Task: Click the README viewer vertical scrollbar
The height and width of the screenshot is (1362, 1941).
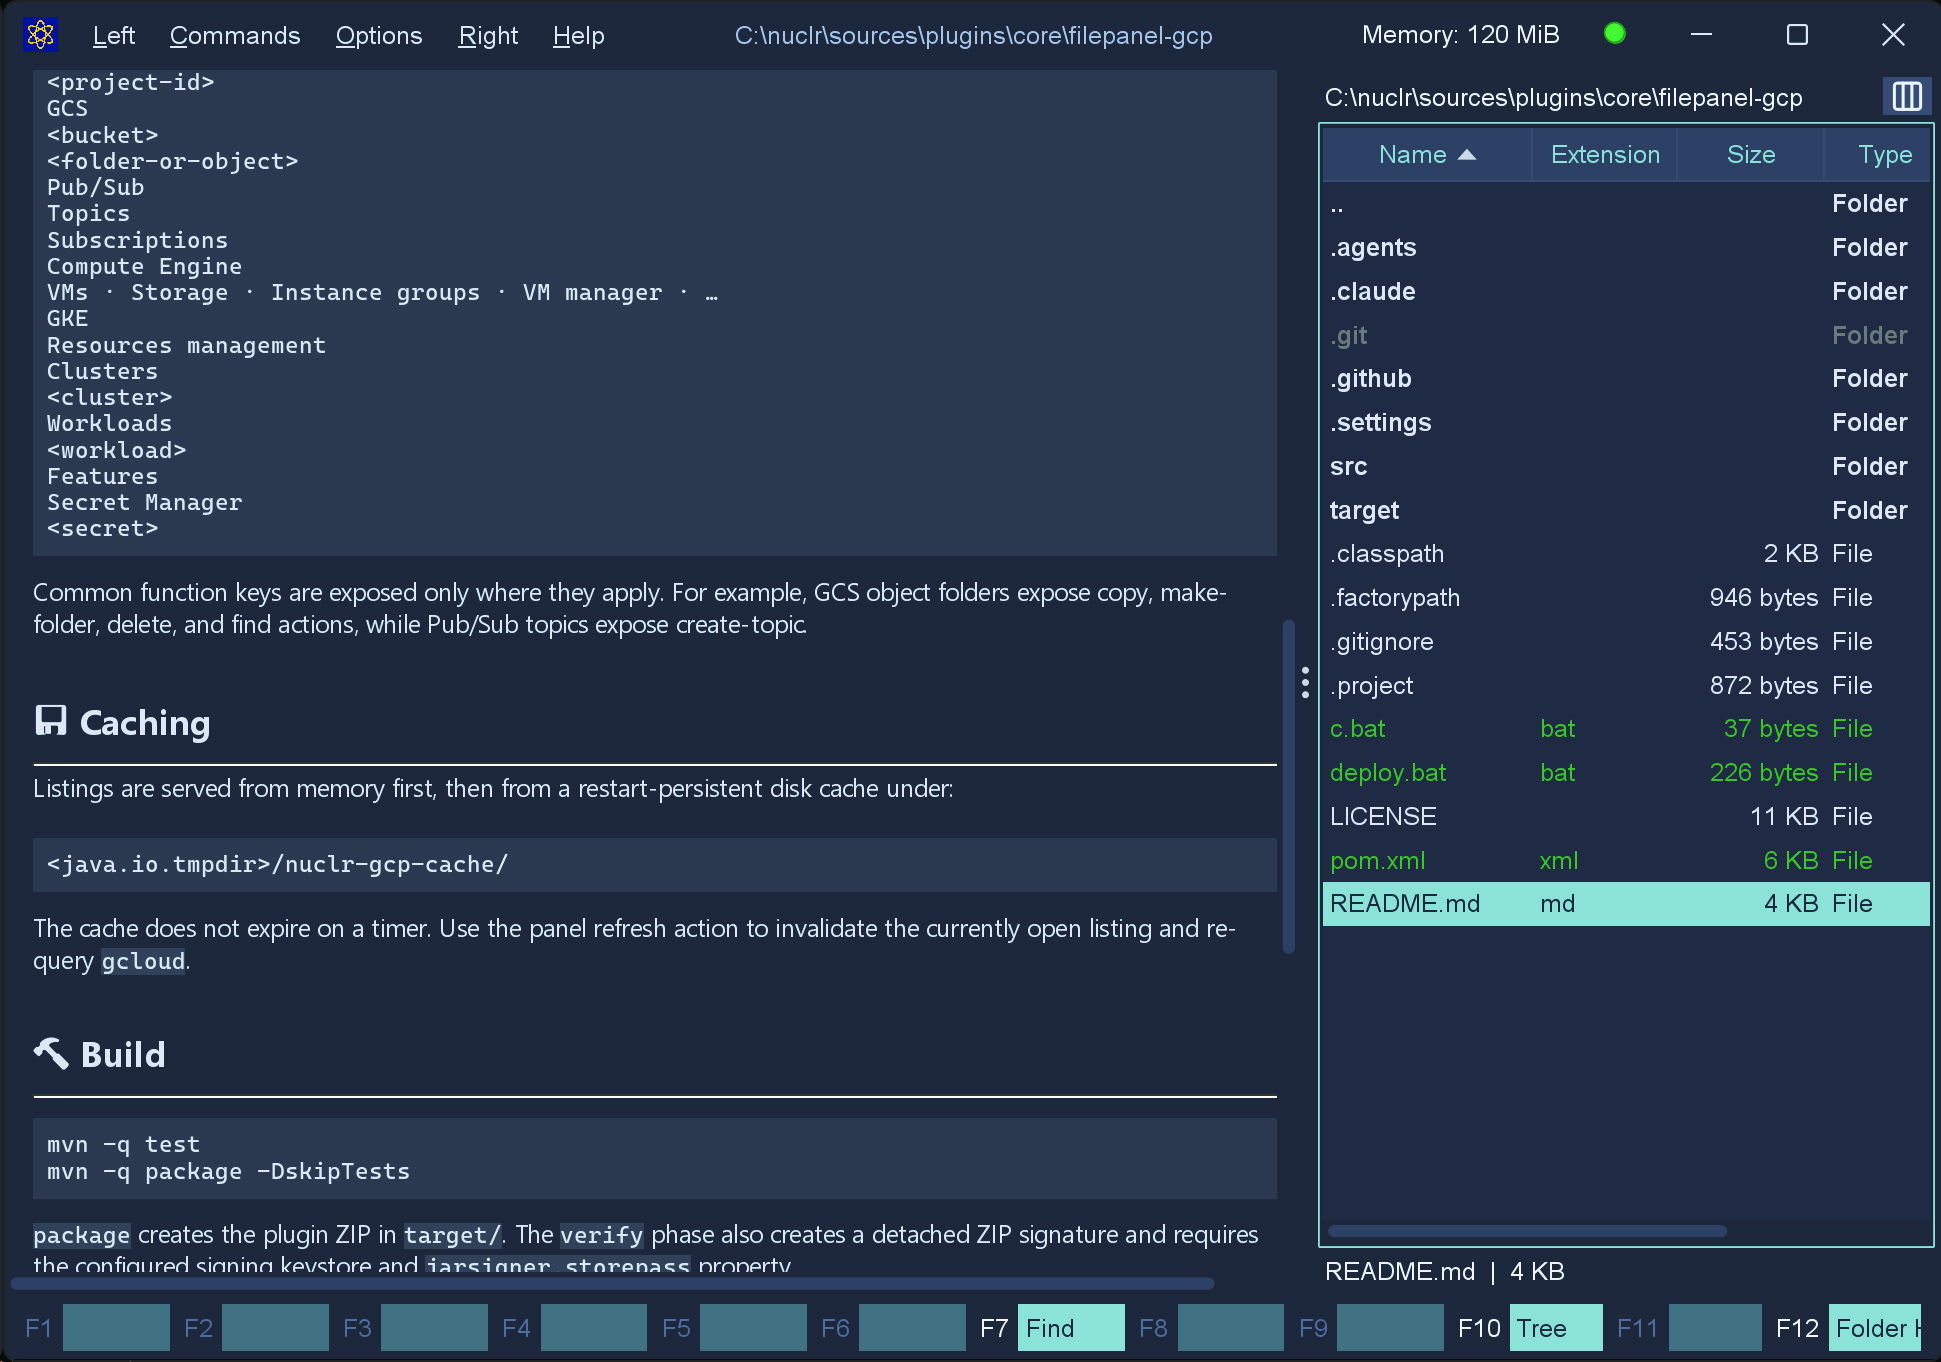Action: (1289, 787)
